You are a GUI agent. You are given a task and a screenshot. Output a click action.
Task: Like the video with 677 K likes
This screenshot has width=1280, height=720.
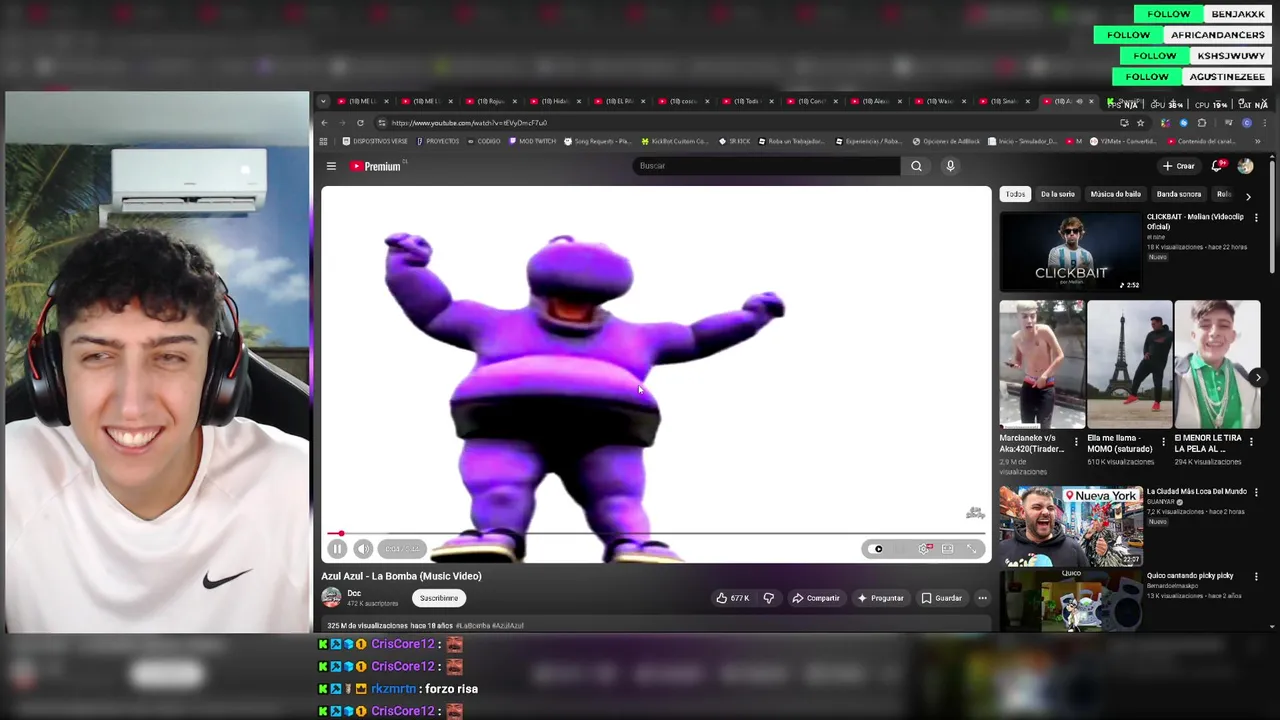click(x=732, y=598)
